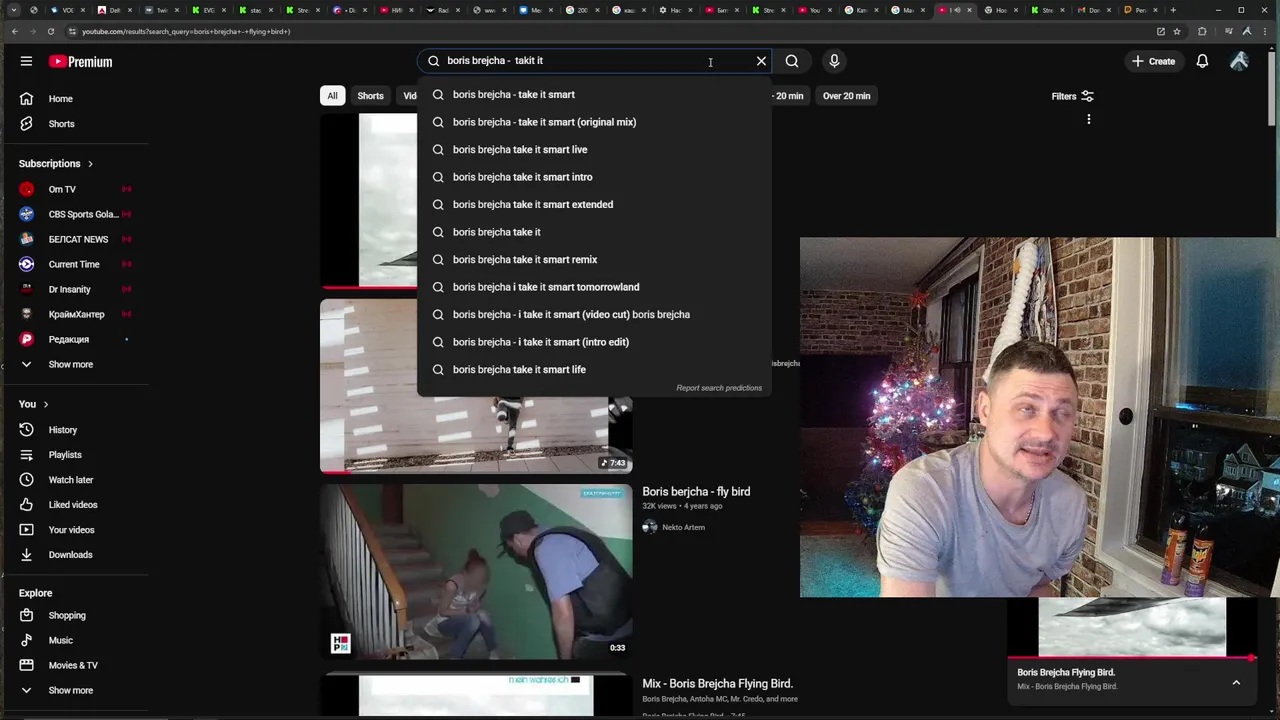This screenshot has width=1280, height=720.
Task: Go back with browser back arrow
Action: 14,31
